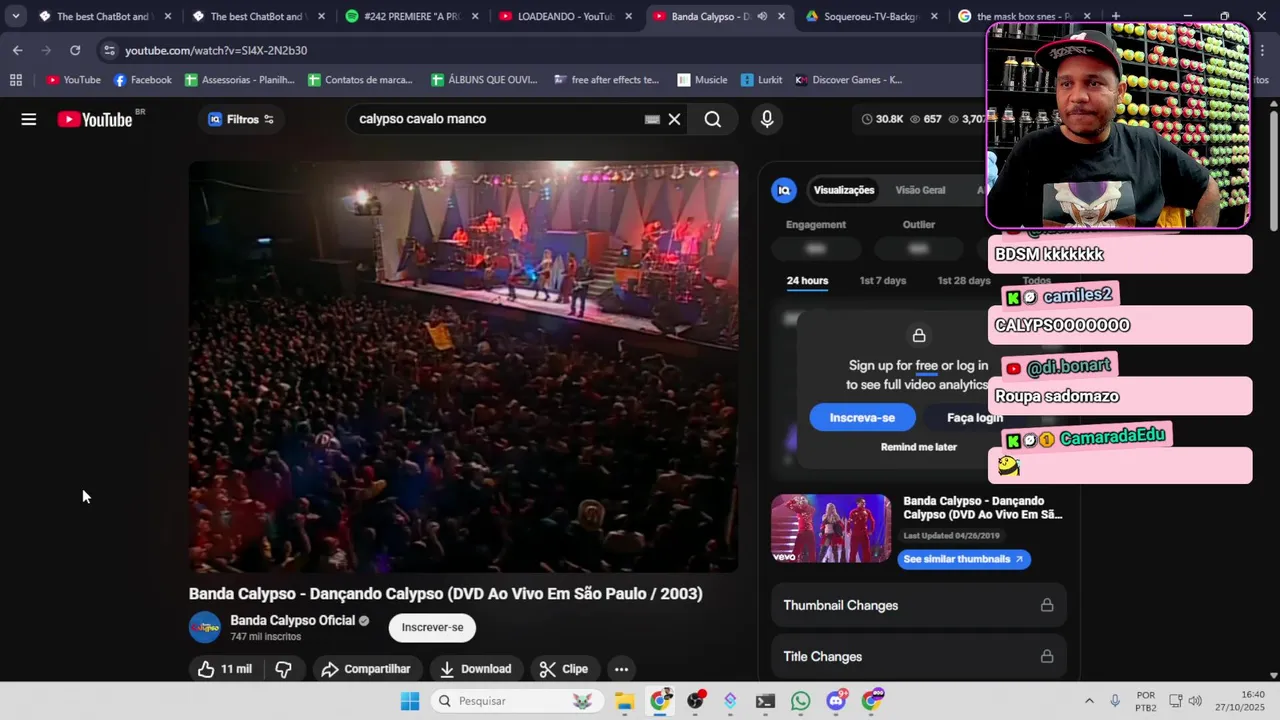This screenshot has height=720, width=1280.
Task: Click the video player area
Action: click(x=464, y=367)
